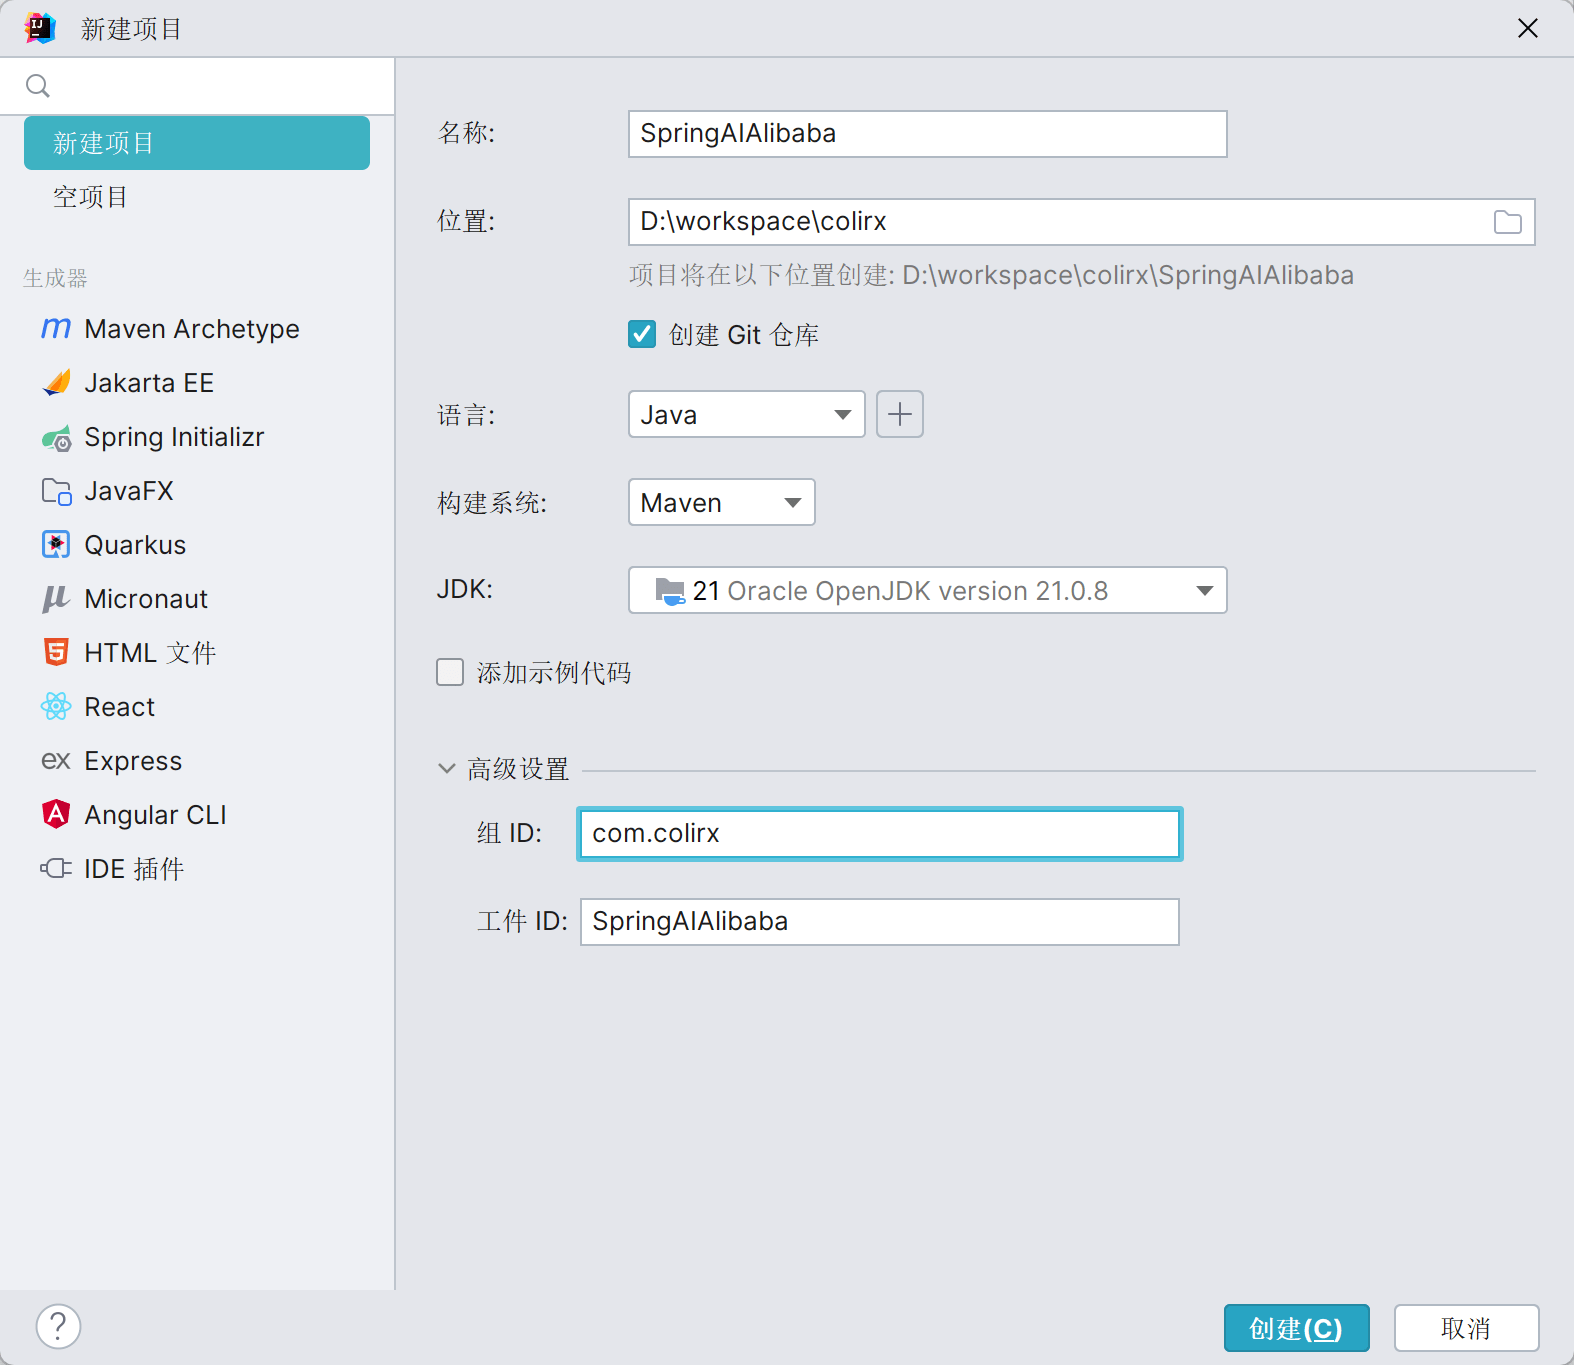1574x1365 pixels.
Task: Open the Spring Initializr generator
Action: 173,437
